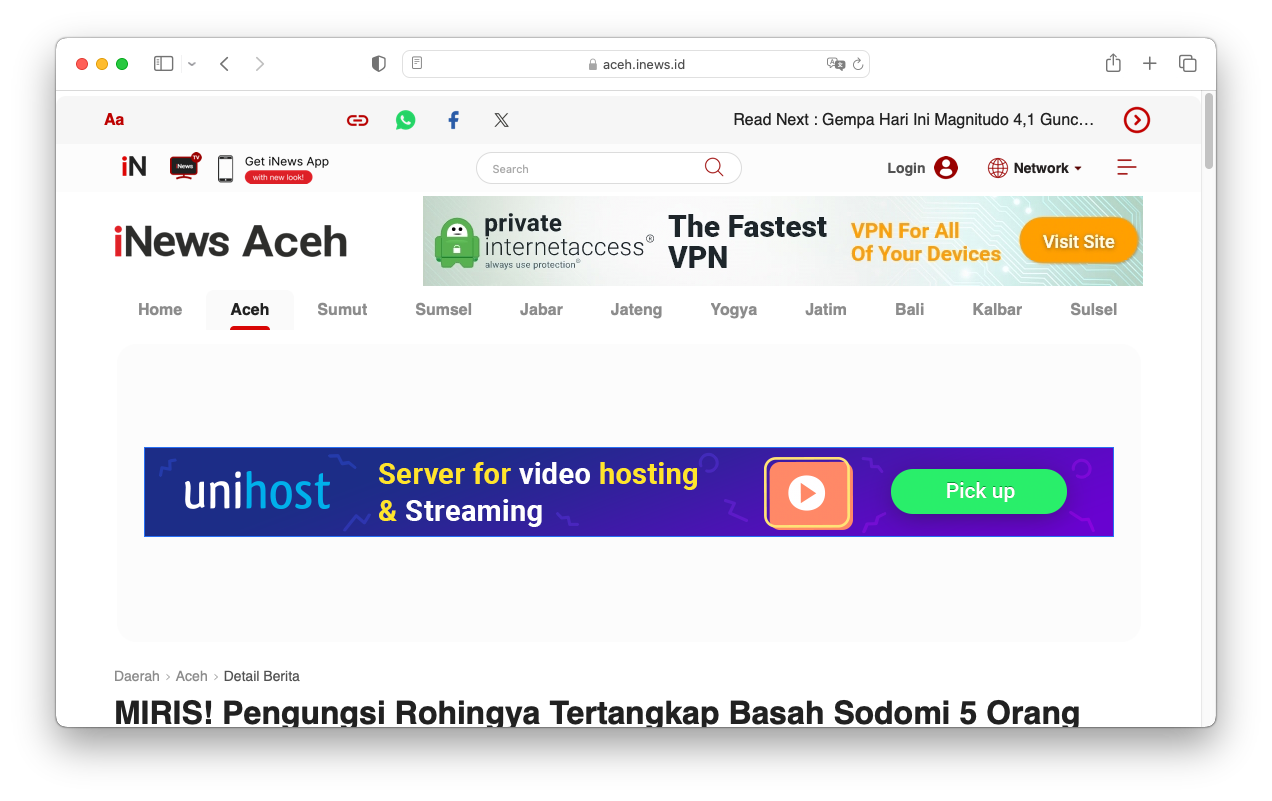
Task: Reload the page with the refresh icon
Action: [x=858, y=64]
